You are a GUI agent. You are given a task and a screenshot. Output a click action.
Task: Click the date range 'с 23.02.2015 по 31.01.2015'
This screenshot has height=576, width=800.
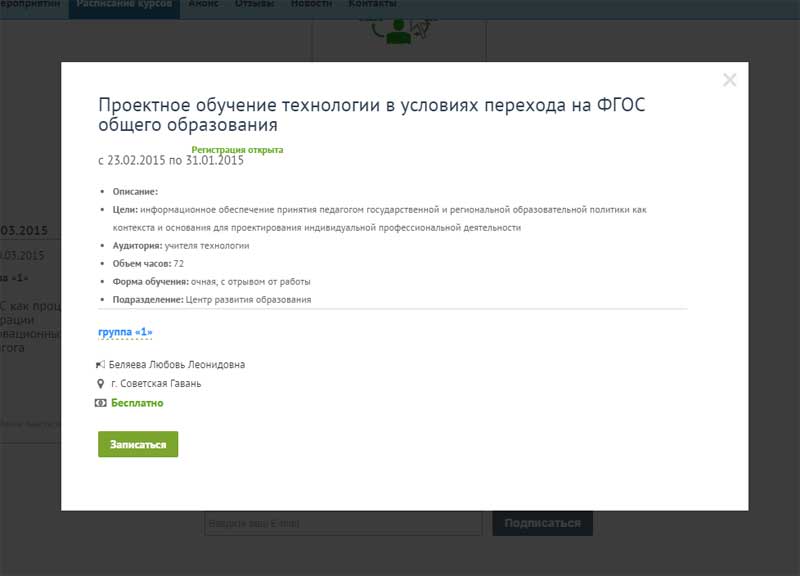171,161
